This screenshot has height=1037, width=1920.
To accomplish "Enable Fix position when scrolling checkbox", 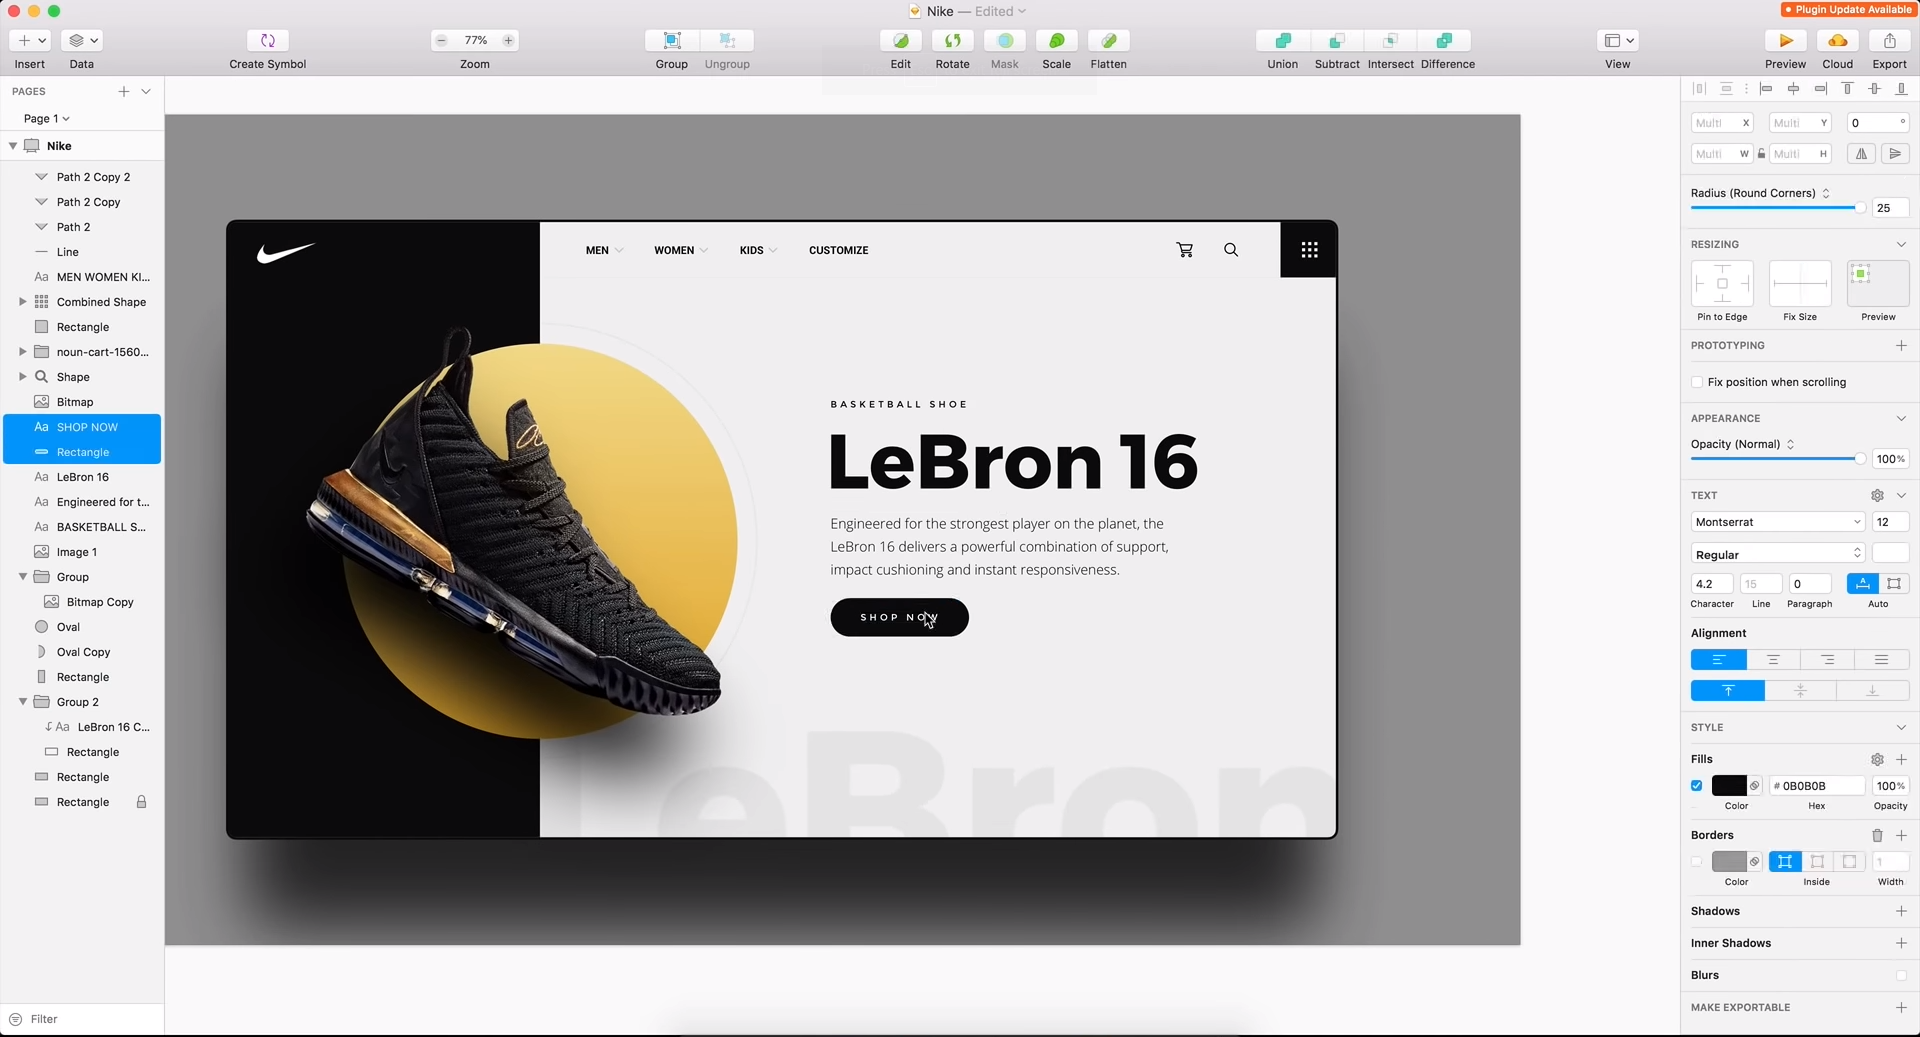I will coord(1697,382).
